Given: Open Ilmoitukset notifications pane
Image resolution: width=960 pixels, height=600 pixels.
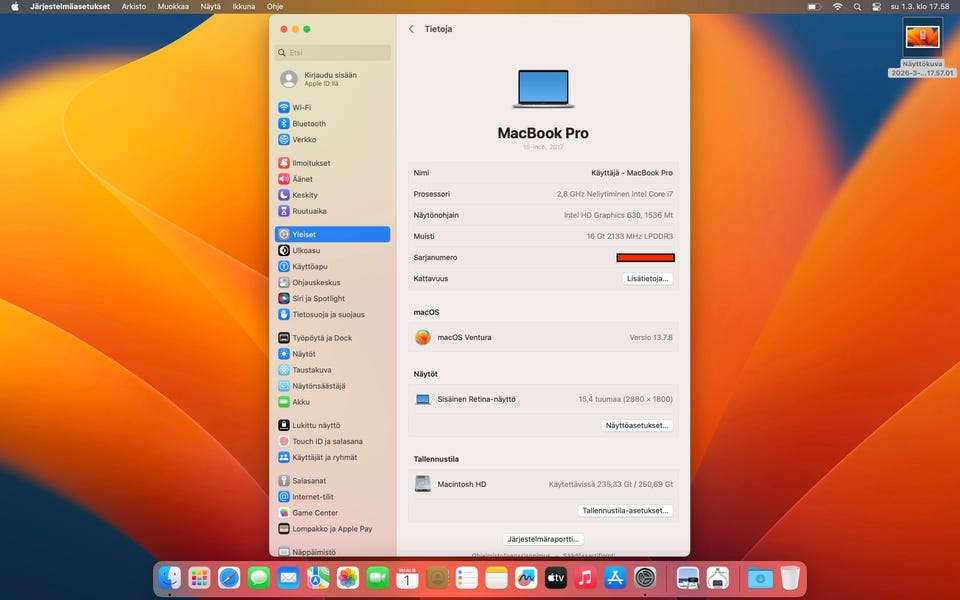Looking at the screenshot, I should [x=310, y=163].
